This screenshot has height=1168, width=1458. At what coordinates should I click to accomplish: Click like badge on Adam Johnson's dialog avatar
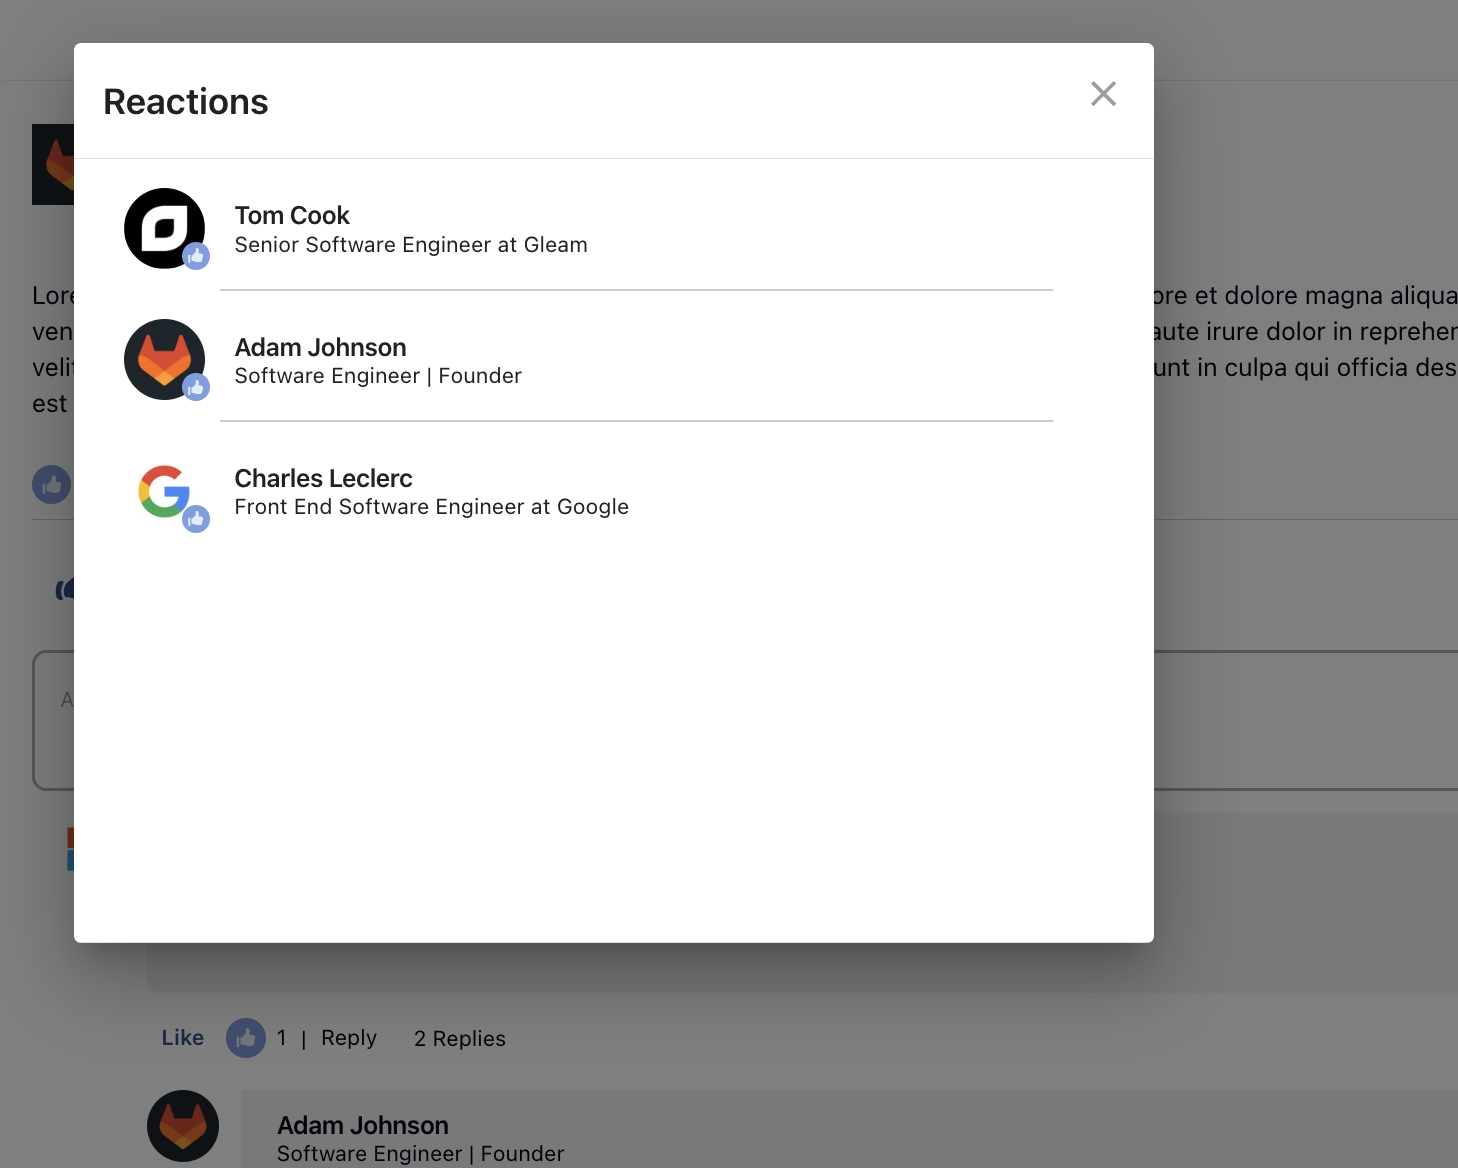coord(196,387)
